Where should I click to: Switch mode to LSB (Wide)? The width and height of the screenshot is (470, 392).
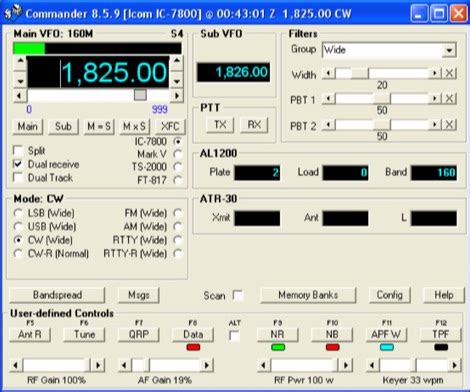pos(18,213)
